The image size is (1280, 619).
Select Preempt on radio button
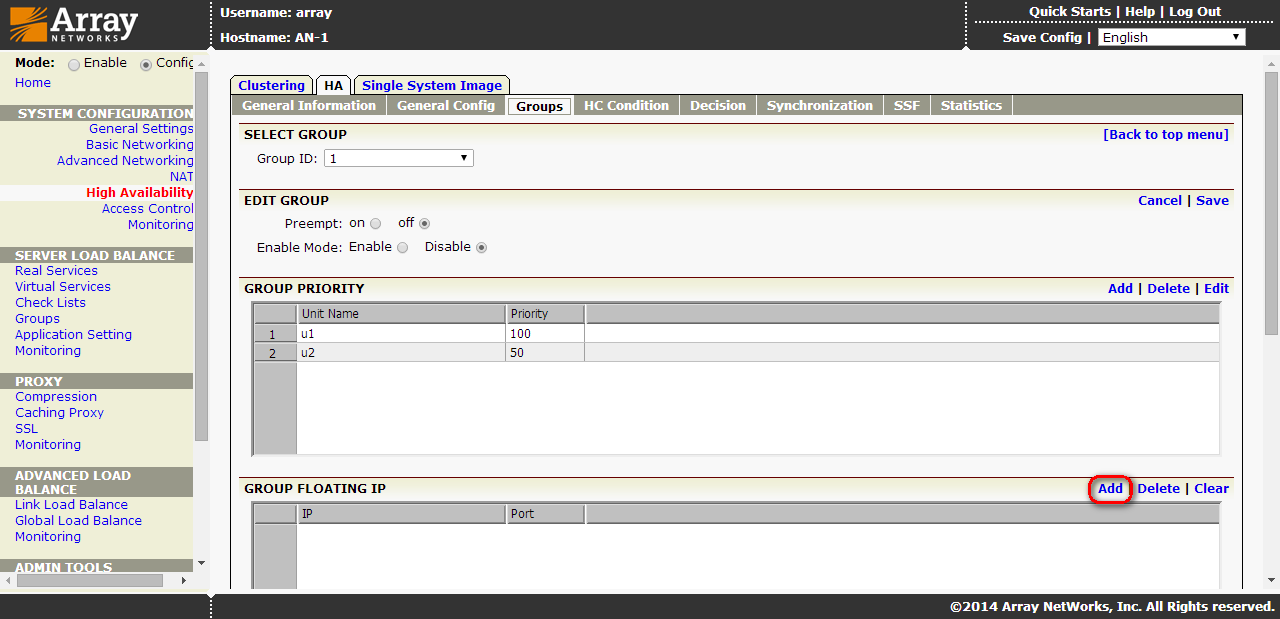[376, 224]
